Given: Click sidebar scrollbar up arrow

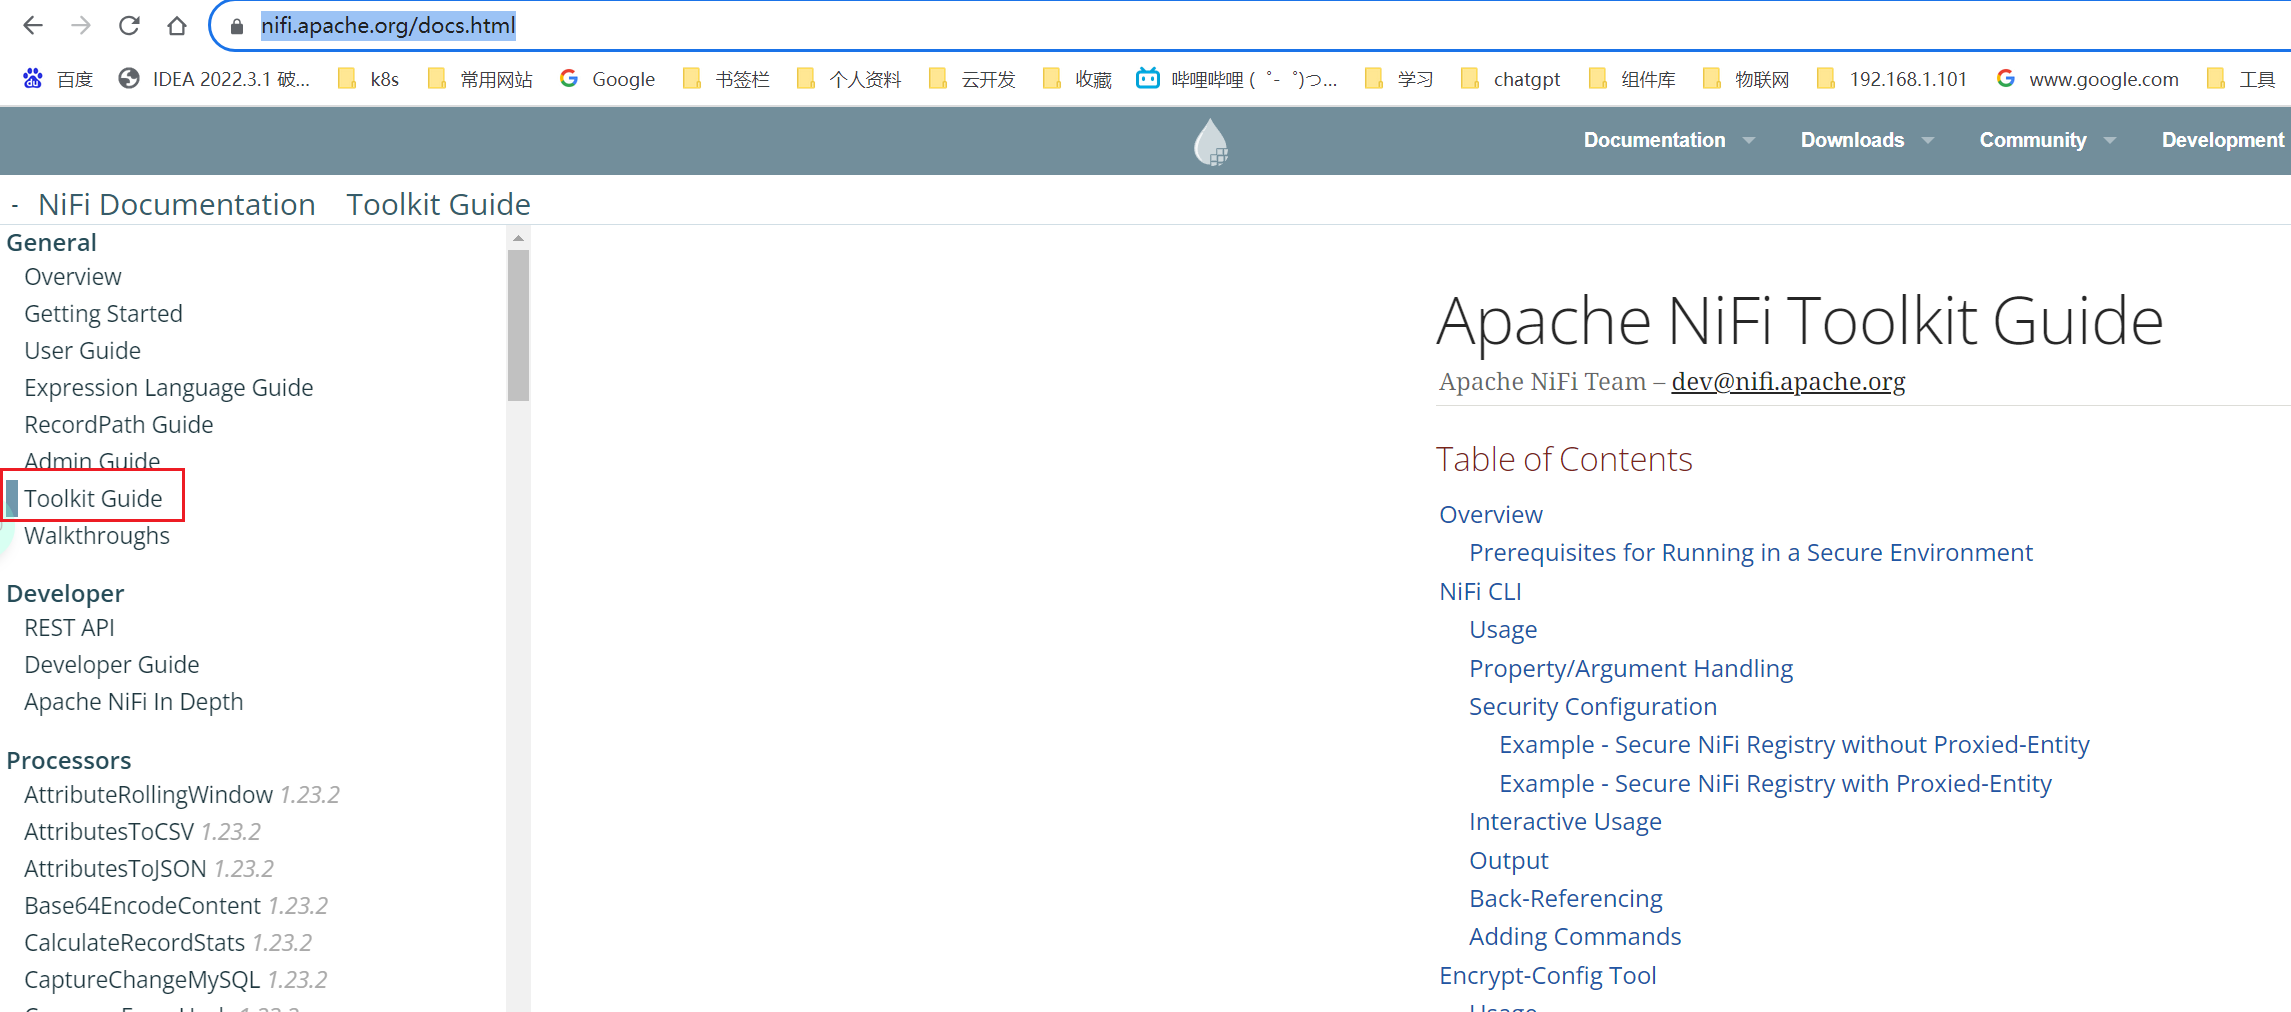Looking at the screenshot, I should point(518,238).
